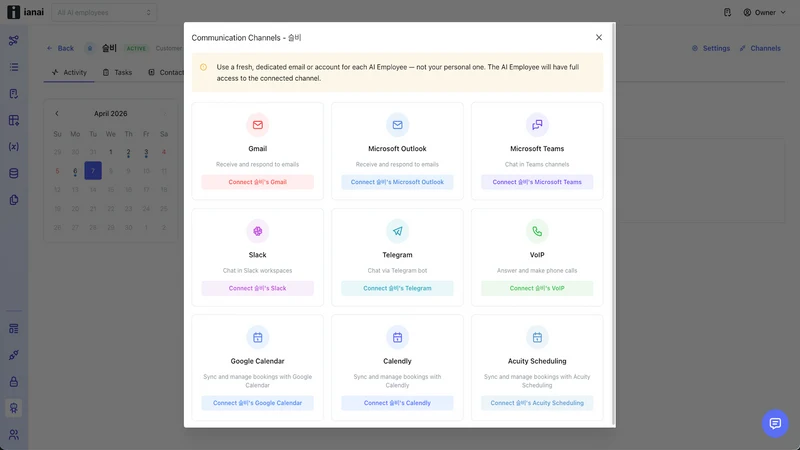Open the lock icon in sidebar

click(14, 382)
